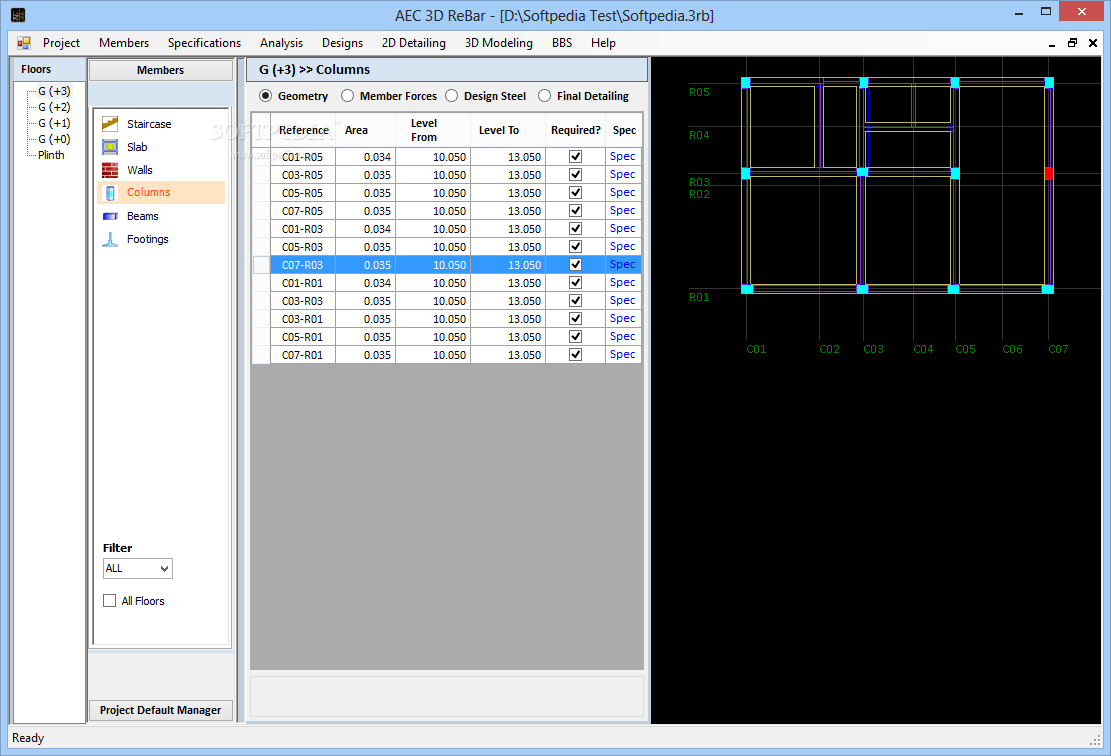Select the Footings member type
Viewport: 1111px width, 756px height.
pos(147,239)
